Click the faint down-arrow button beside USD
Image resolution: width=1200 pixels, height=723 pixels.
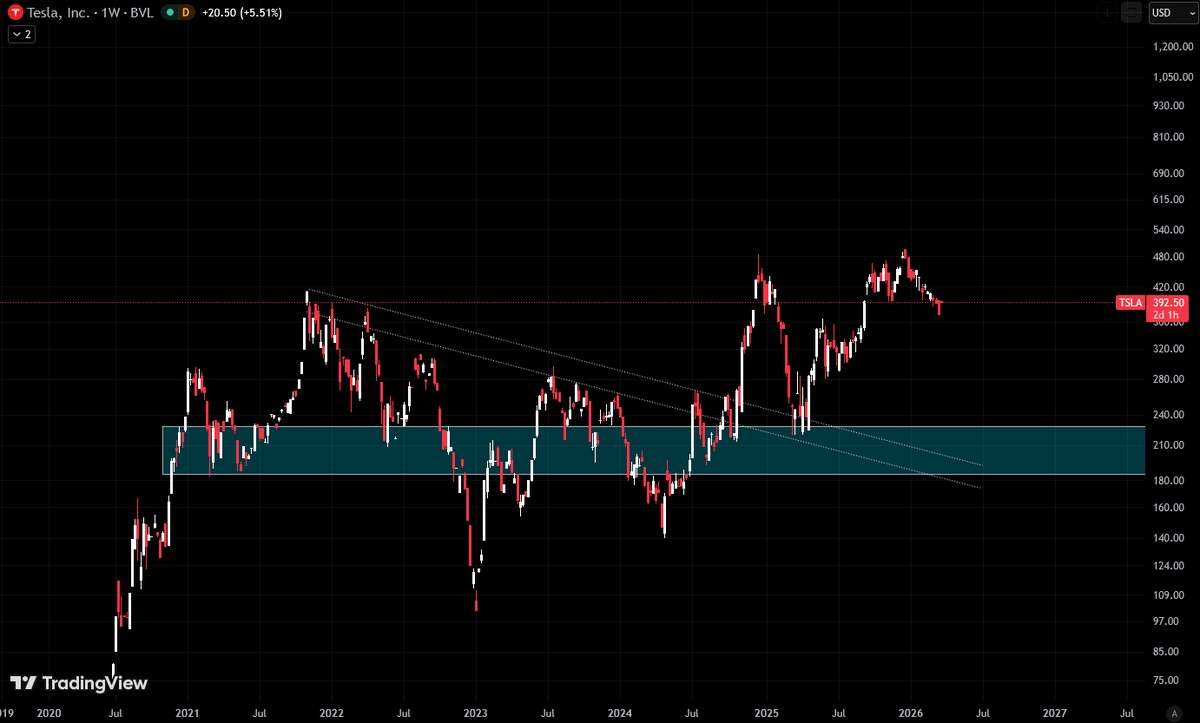(x=1108, y=13)
